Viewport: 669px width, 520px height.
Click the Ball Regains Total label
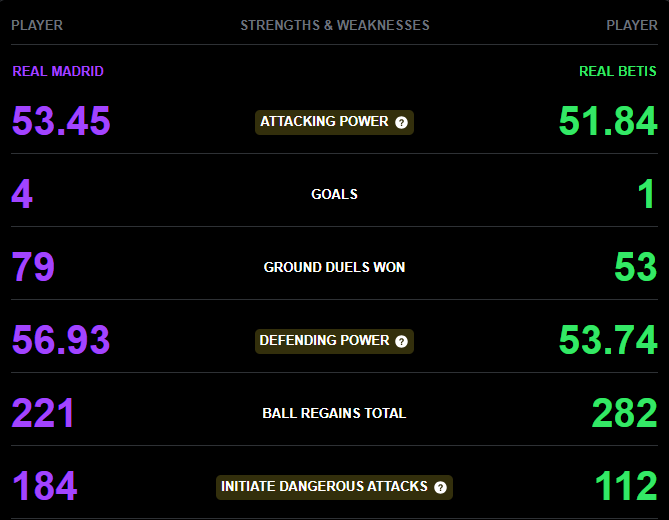click(334, 413)
